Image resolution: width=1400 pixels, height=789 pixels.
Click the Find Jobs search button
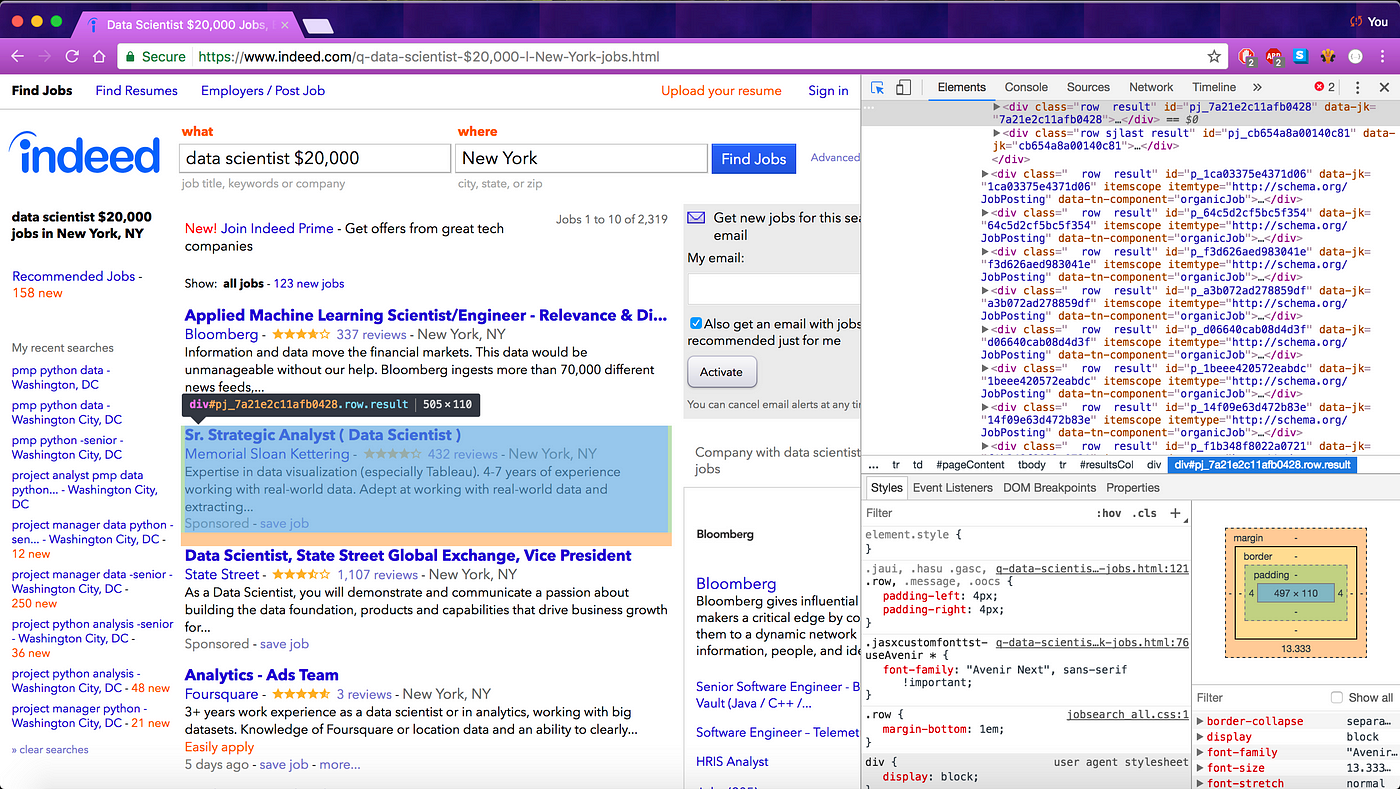[754, 158]
